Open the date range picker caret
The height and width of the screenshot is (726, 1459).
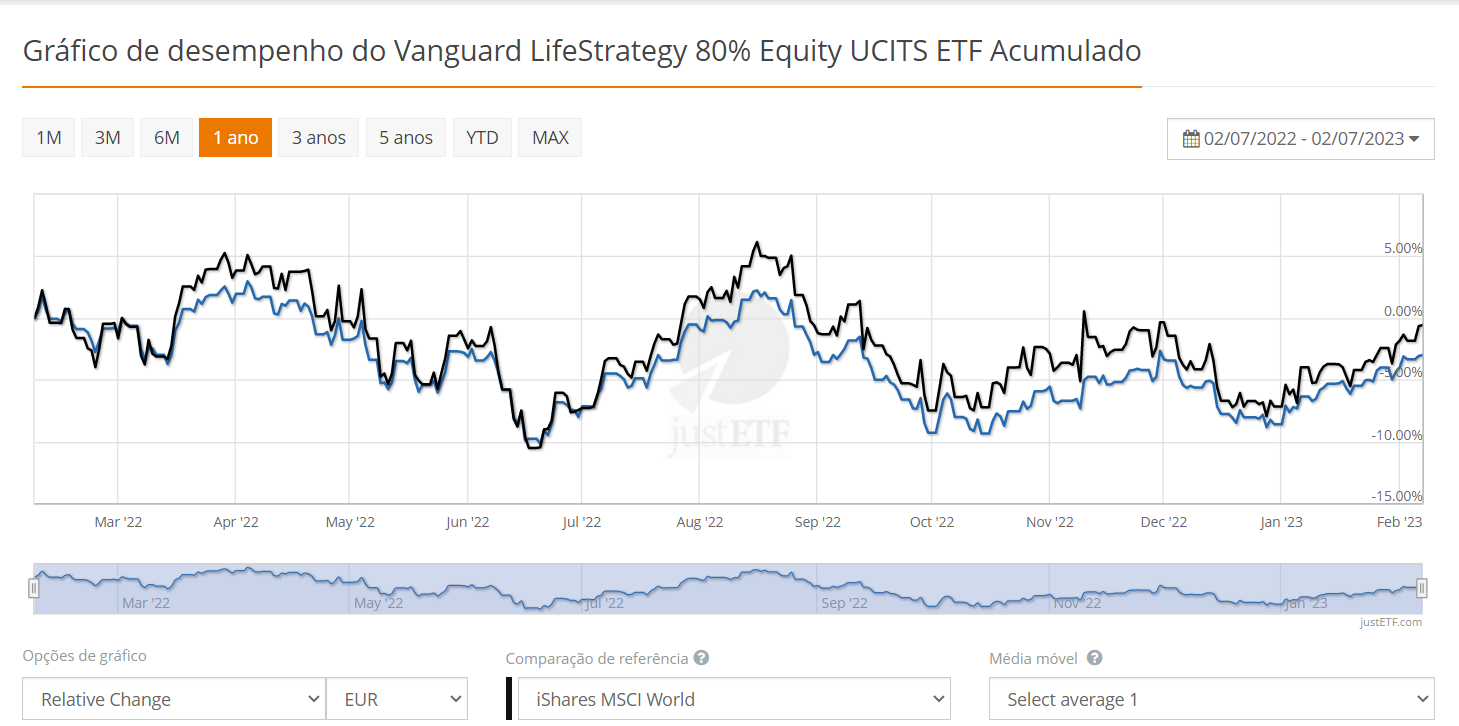(1414, 139)
